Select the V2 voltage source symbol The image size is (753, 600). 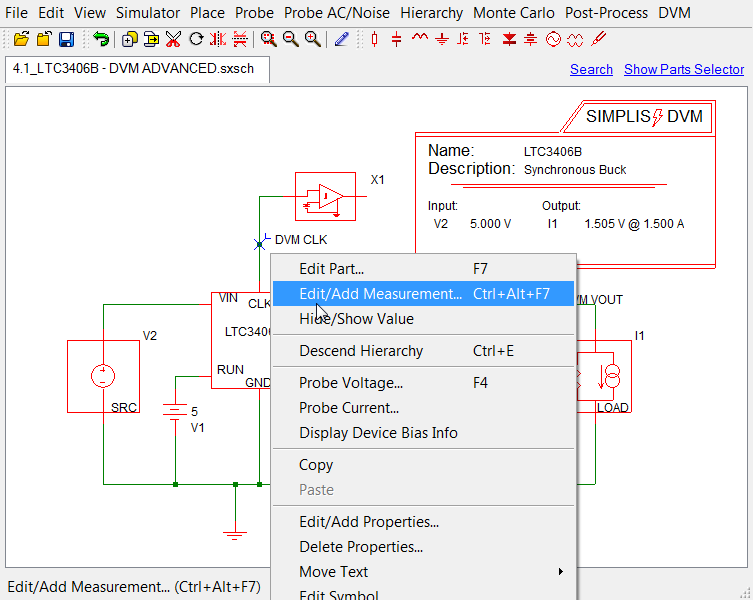(x=102, y=376)
